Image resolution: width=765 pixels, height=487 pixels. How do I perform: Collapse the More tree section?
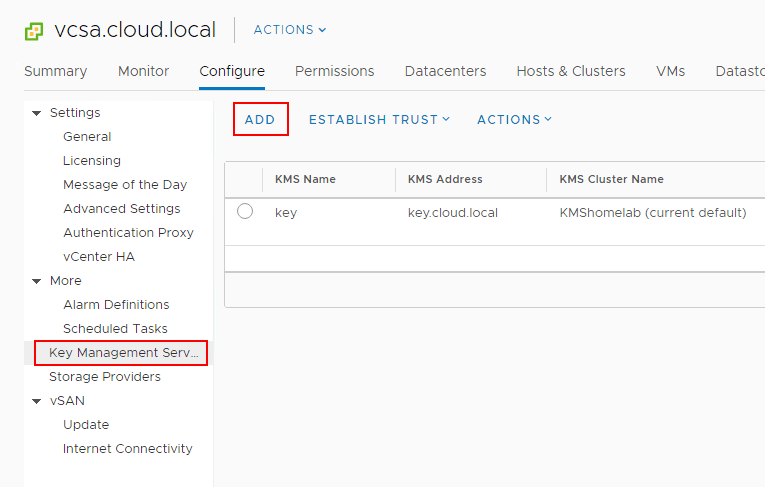point(37,281)
